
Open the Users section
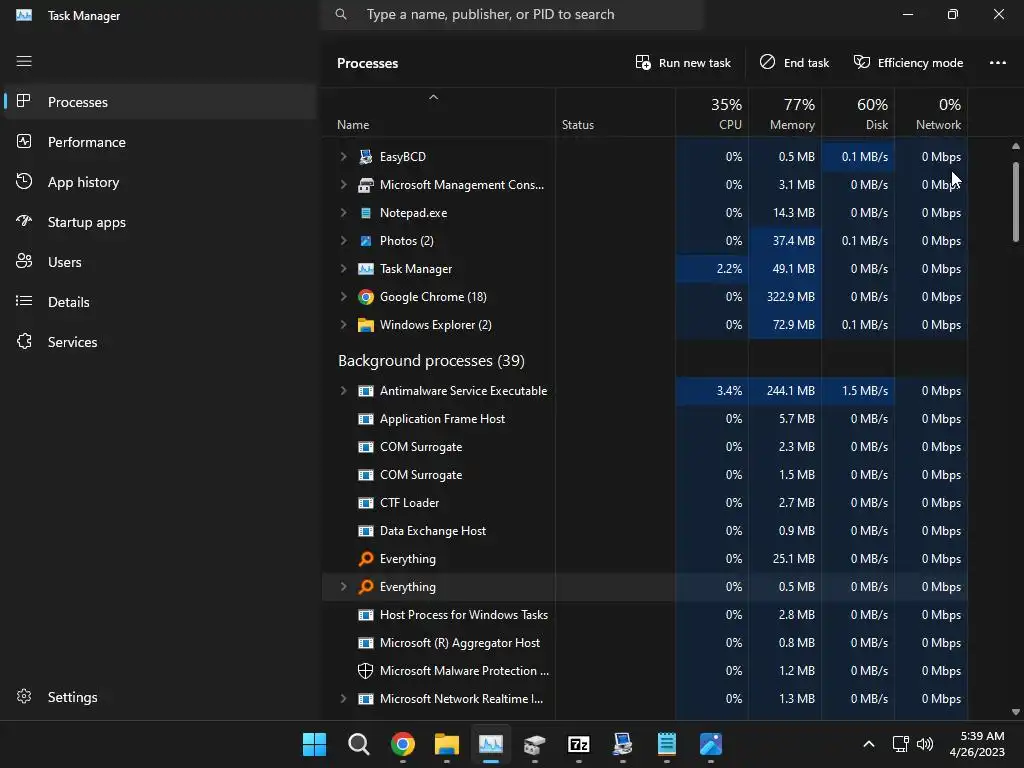(x=160, y=262)
